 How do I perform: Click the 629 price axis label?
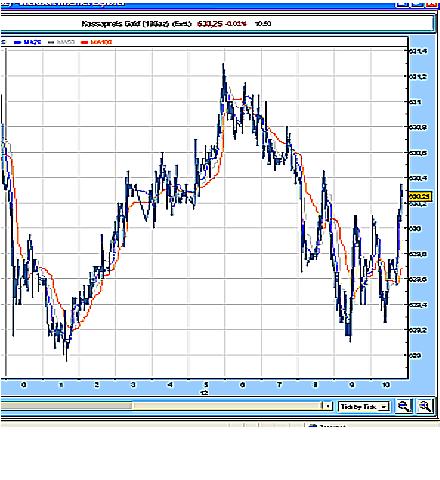tap(415, 355)
